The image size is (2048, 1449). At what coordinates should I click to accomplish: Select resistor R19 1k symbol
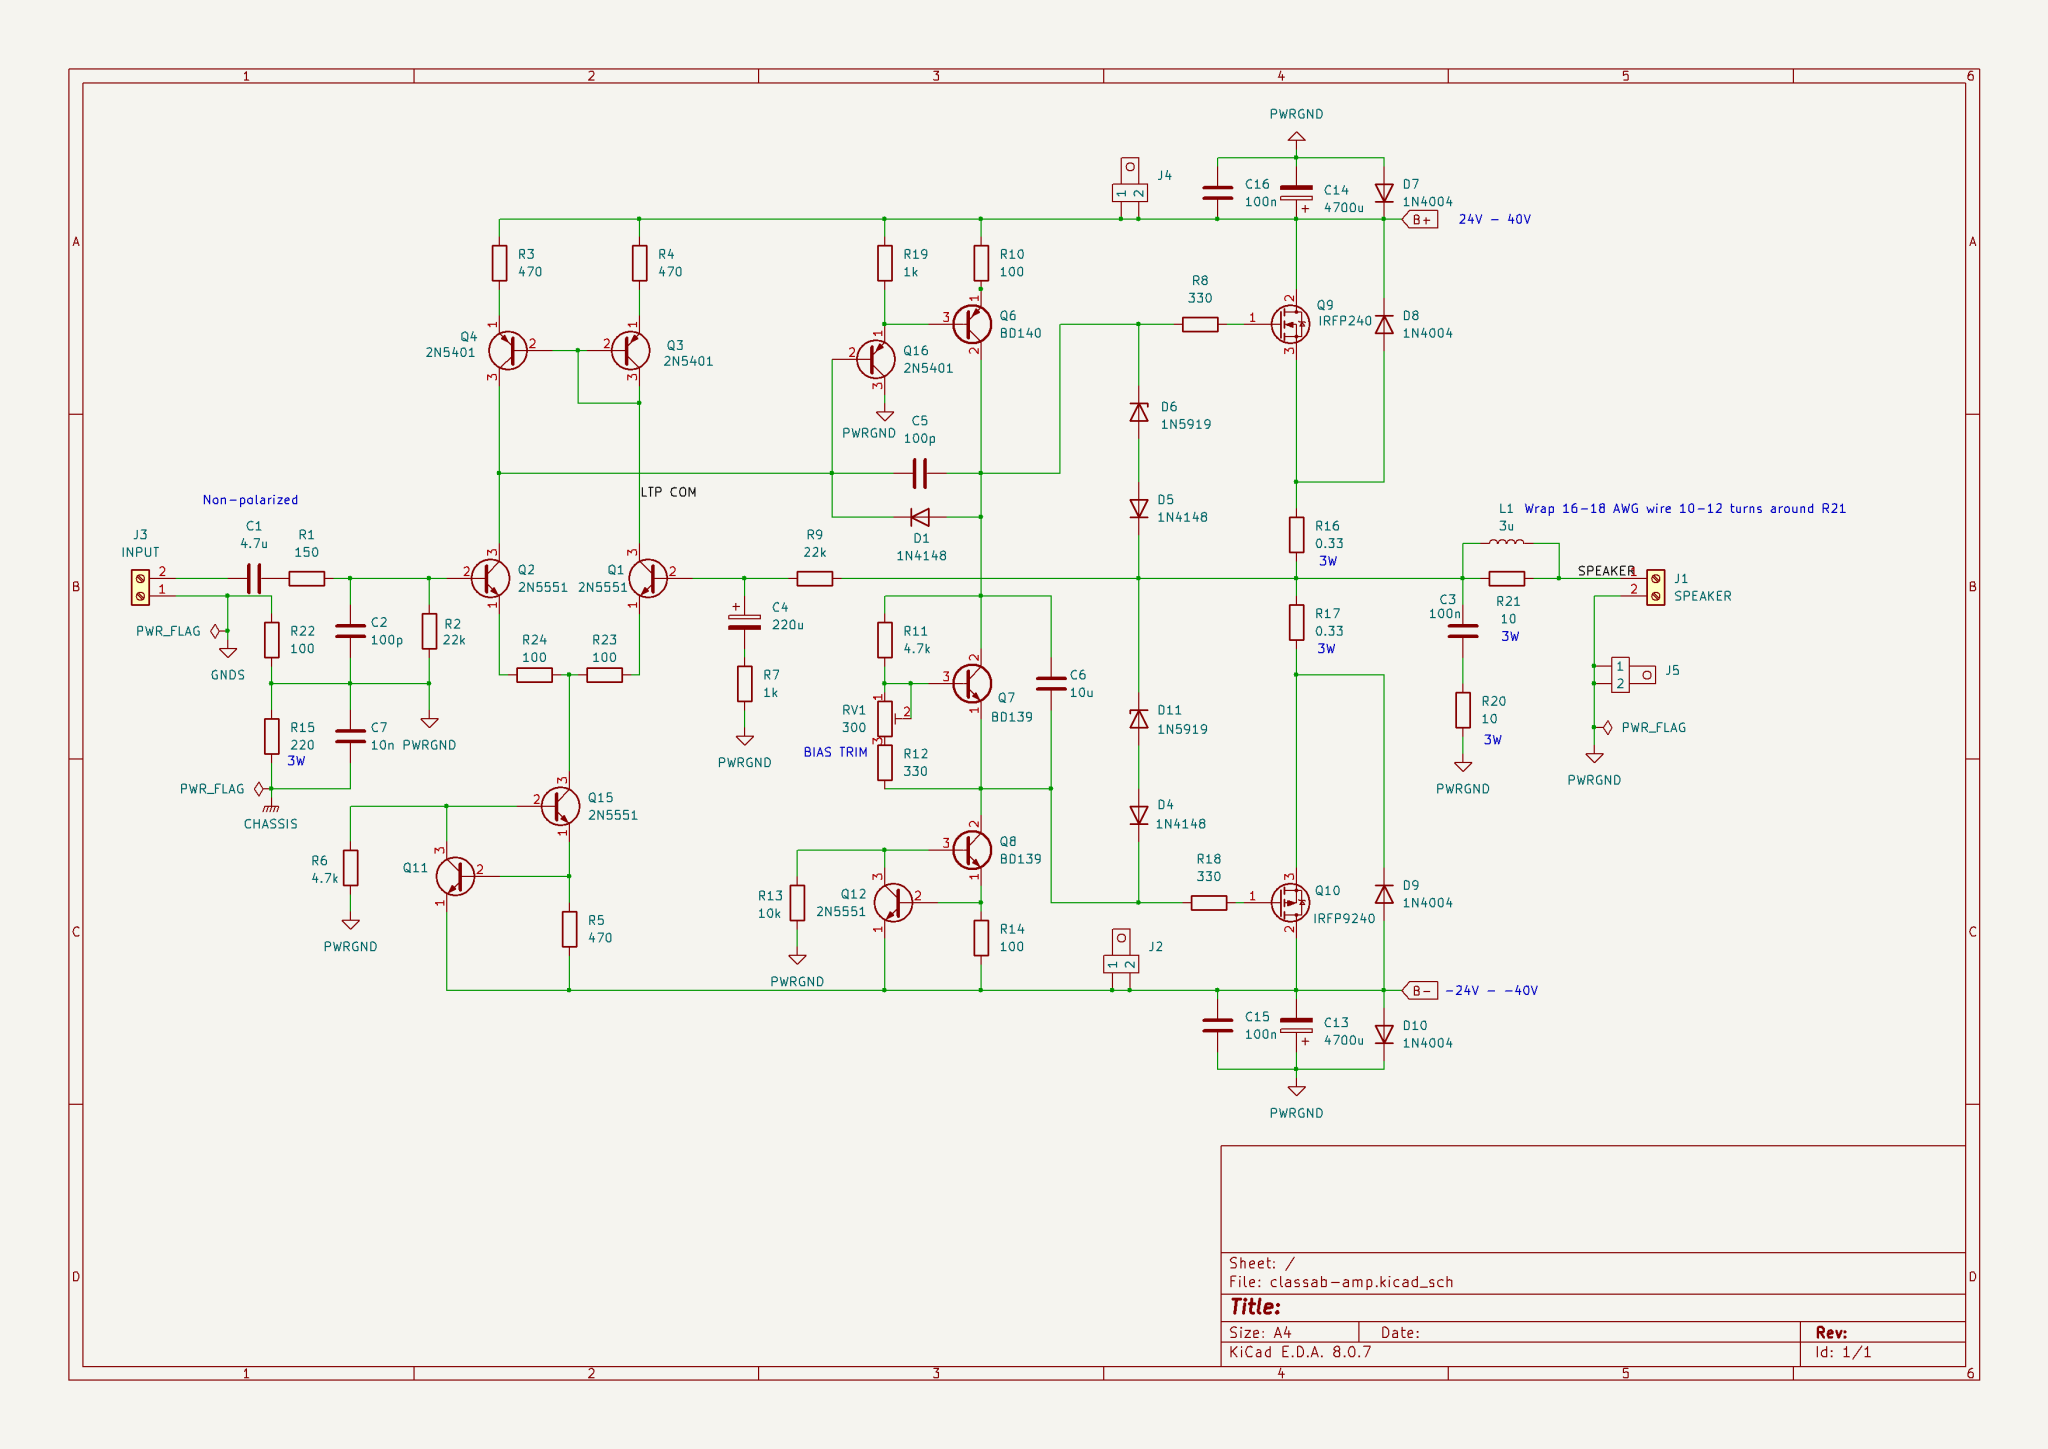(x=885, y=263)
